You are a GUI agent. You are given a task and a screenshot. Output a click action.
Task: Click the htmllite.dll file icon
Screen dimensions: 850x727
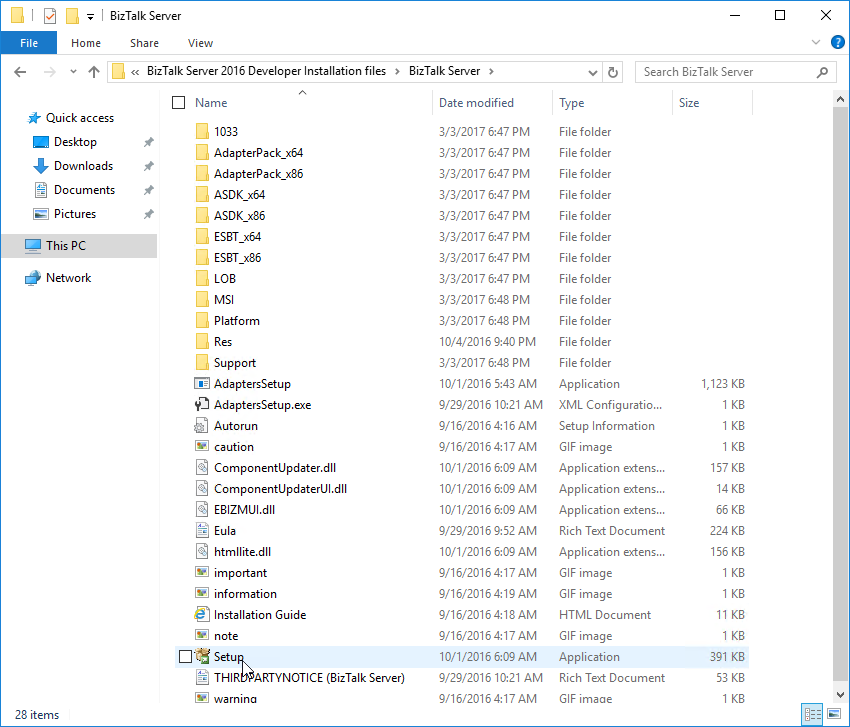202,551
